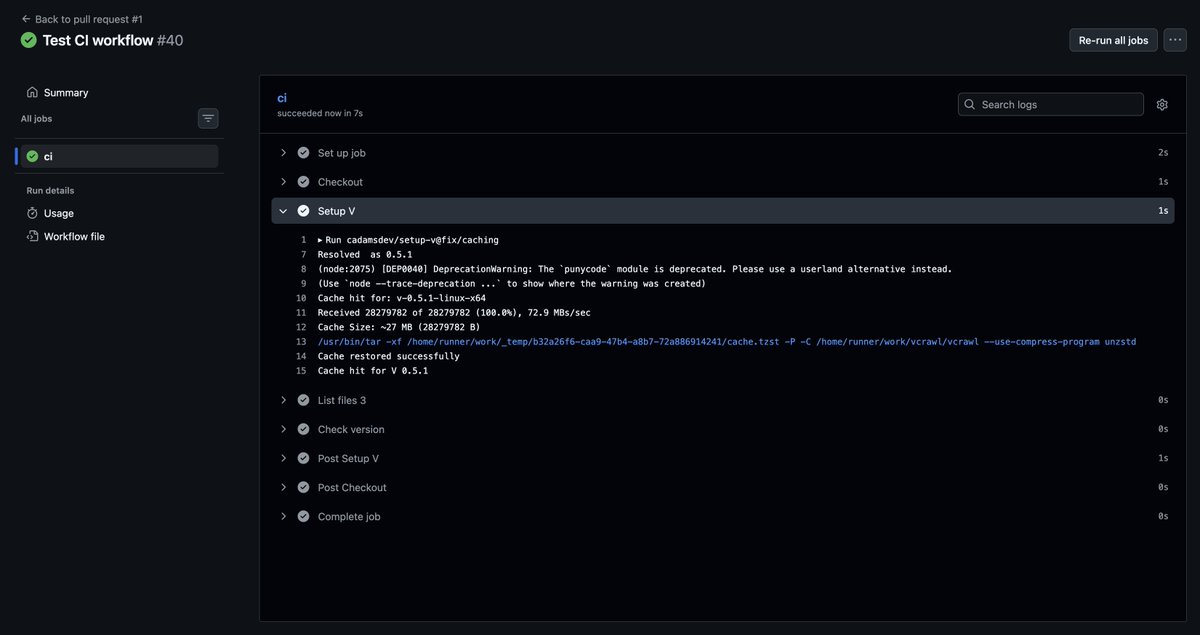Open the Workflow file link
The height and width of the screenshot is (635, 1200).
(x=74, y=237)
